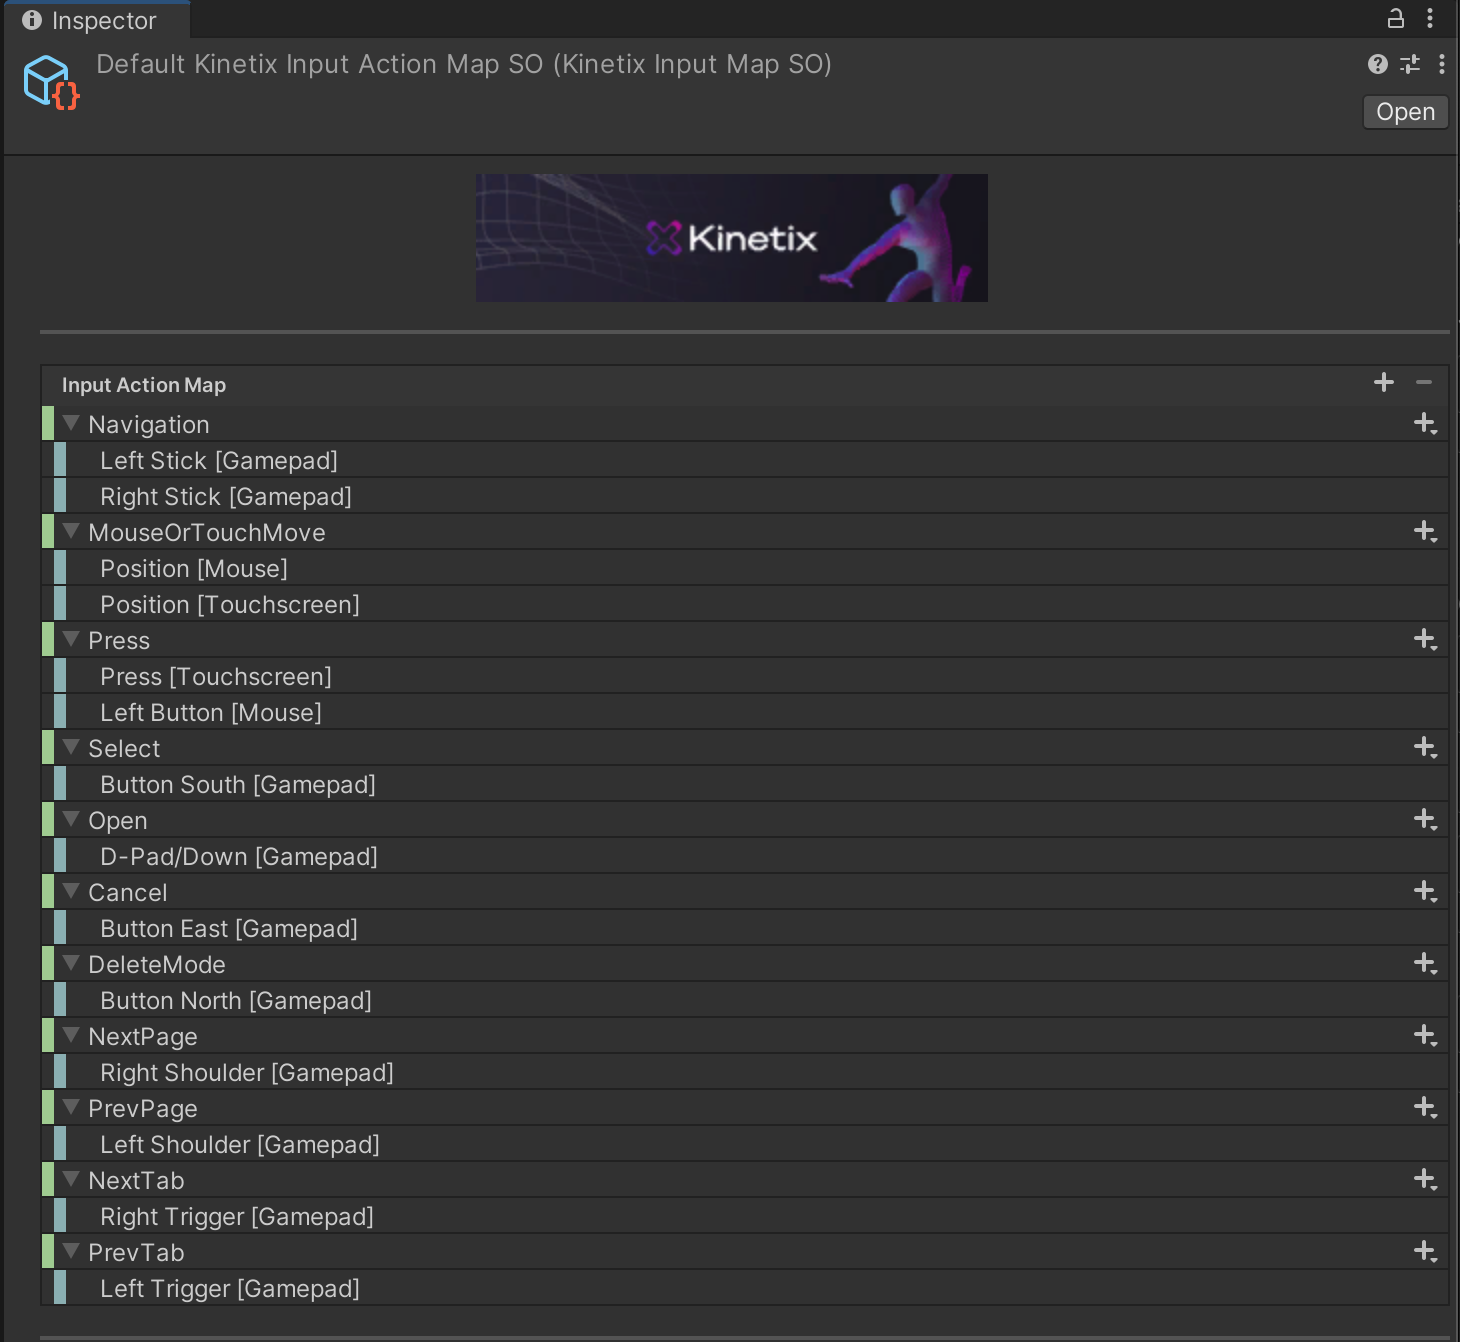Open the asset header three-dot context menu
The width and height of the screenshot is (1460, 1342).
pyautogui.click(x=1441, y=64)
